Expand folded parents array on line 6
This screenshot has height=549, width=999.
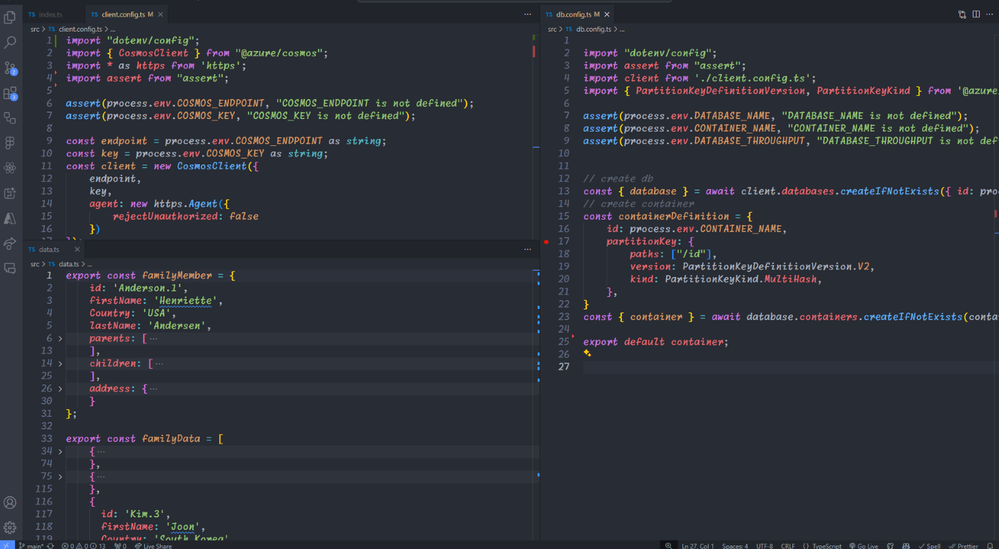[61, 339]
